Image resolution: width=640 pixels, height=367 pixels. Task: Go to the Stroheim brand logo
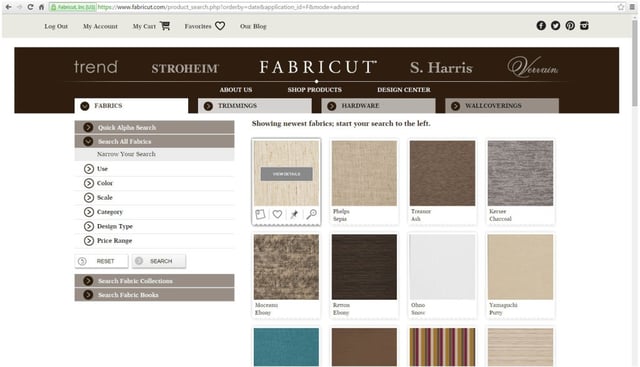point(185,69)
